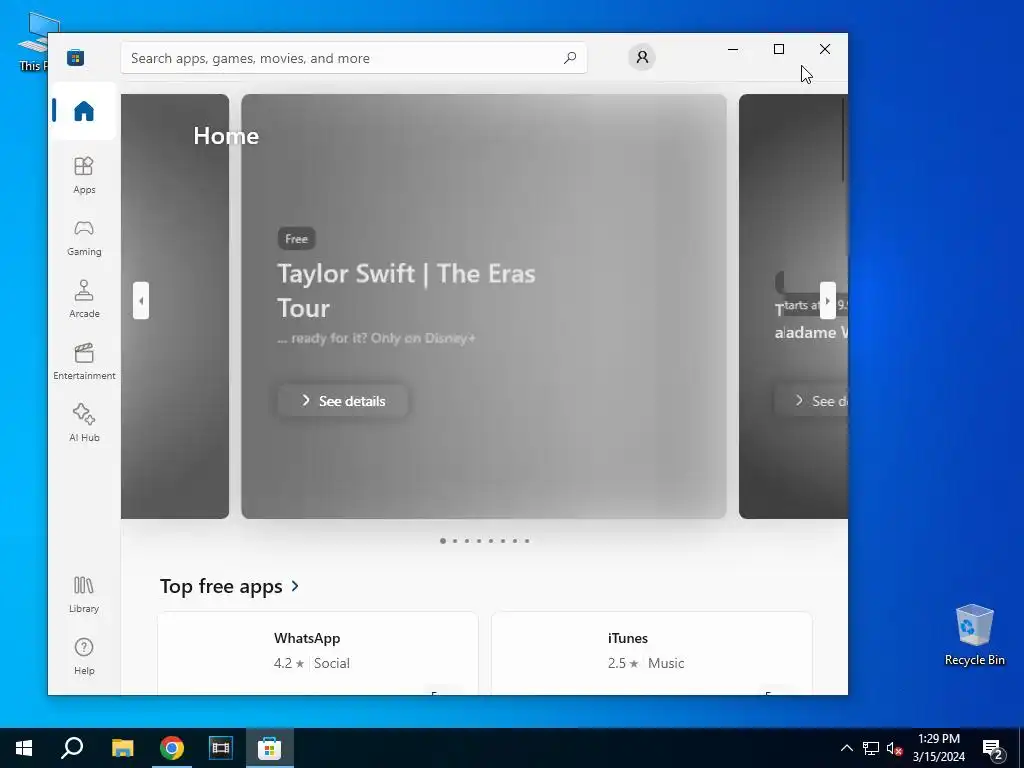Click See details for Taylor Swift Eras Tour
Viewport: 1024px width, 768px height.
pos(343,401)
